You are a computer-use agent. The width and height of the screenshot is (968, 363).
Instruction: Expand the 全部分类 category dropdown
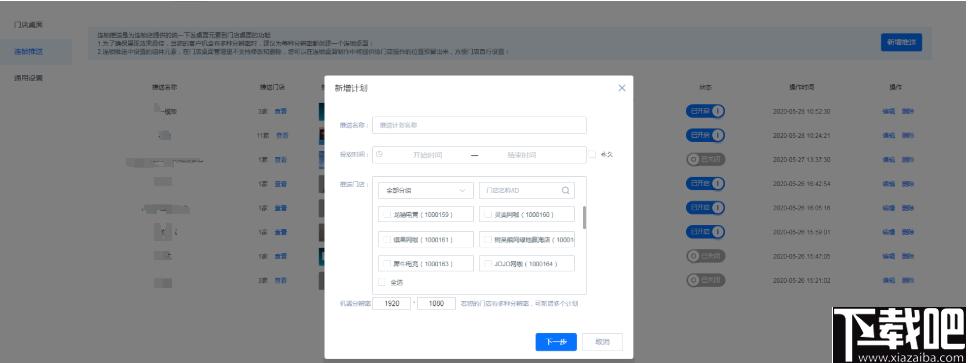pos(425,190)
